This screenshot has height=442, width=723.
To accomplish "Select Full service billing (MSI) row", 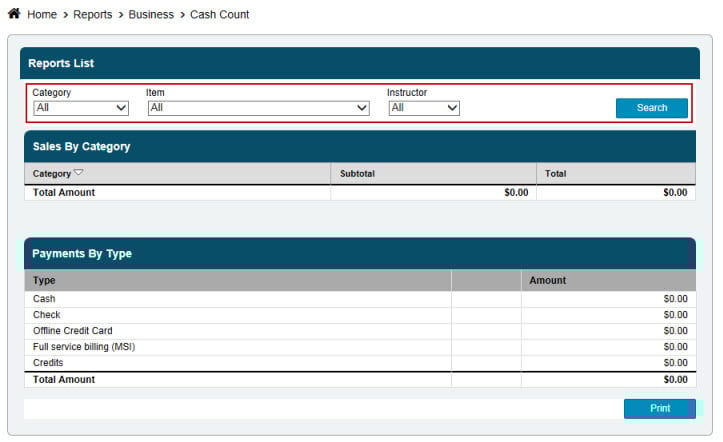I will point(84,347).
